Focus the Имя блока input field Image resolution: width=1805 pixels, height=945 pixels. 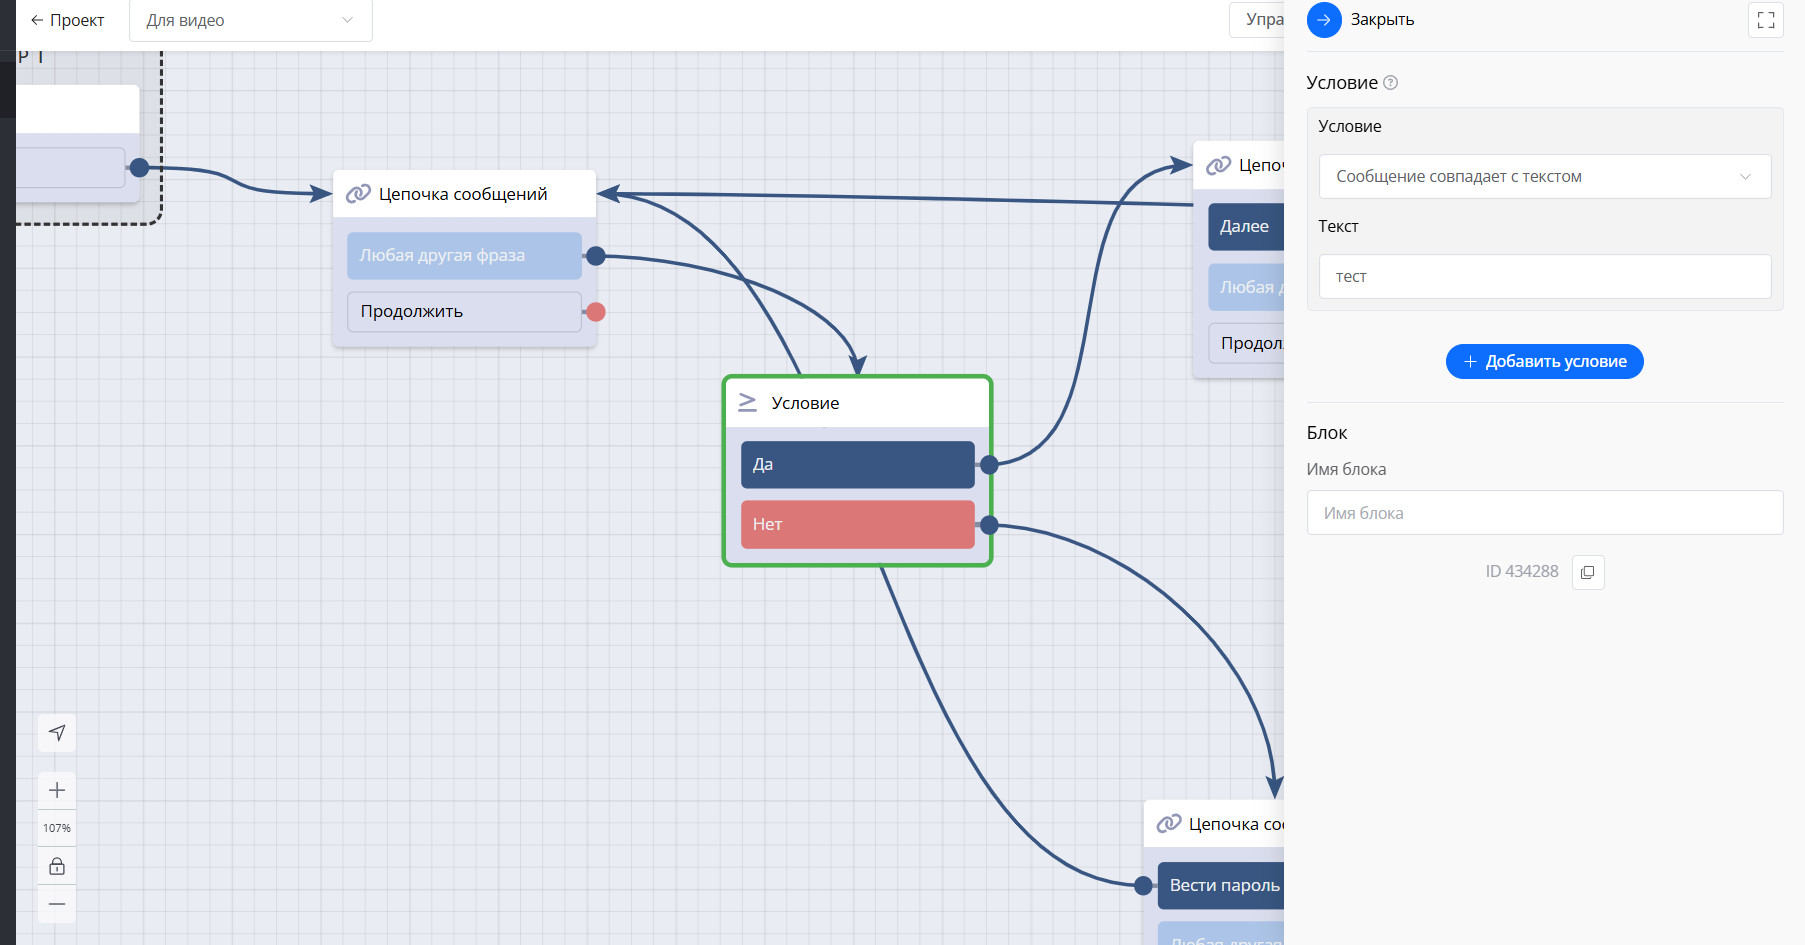pyautogui.click(x=1544, y=513)
